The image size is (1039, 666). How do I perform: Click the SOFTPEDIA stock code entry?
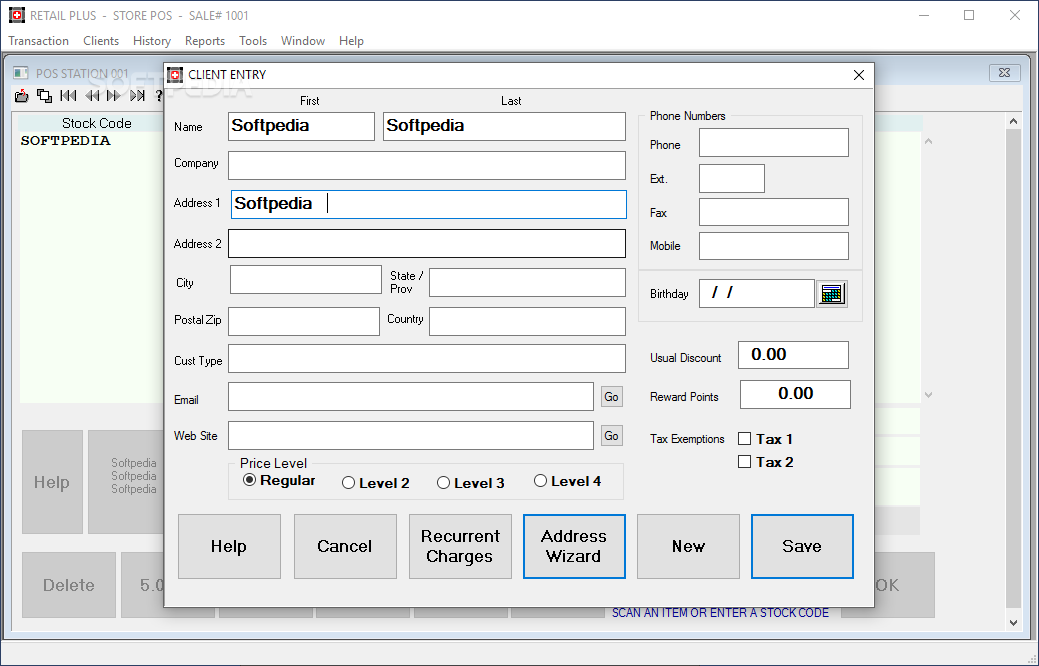(x=66, y=140)
